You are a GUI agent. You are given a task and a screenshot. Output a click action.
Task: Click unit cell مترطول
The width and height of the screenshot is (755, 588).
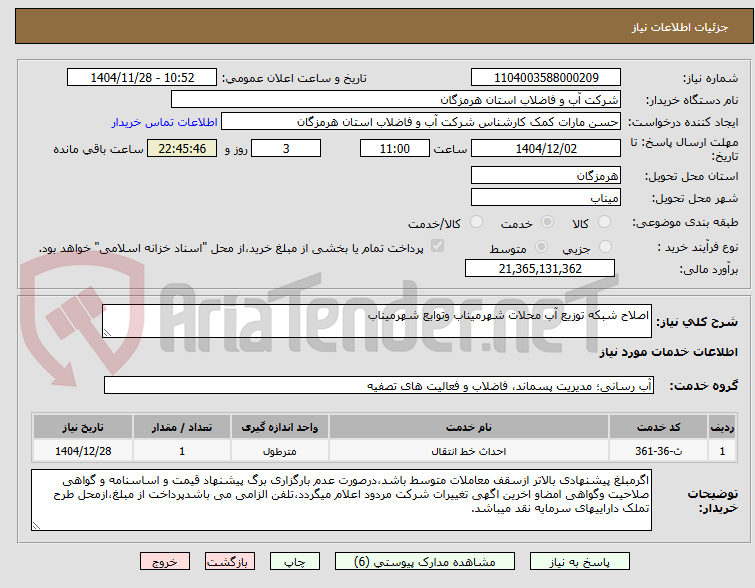point(279,451)
